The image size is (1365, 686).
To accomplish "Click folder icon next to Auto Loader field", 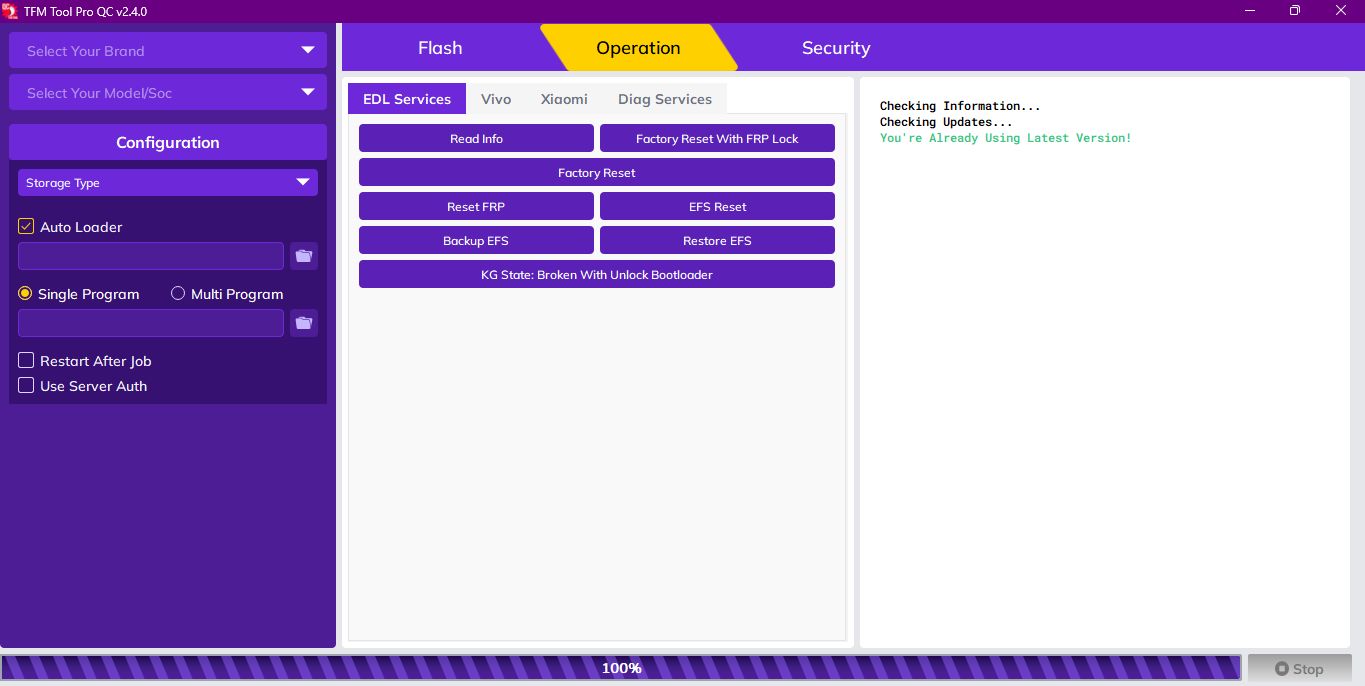I will tap(304, 256).
